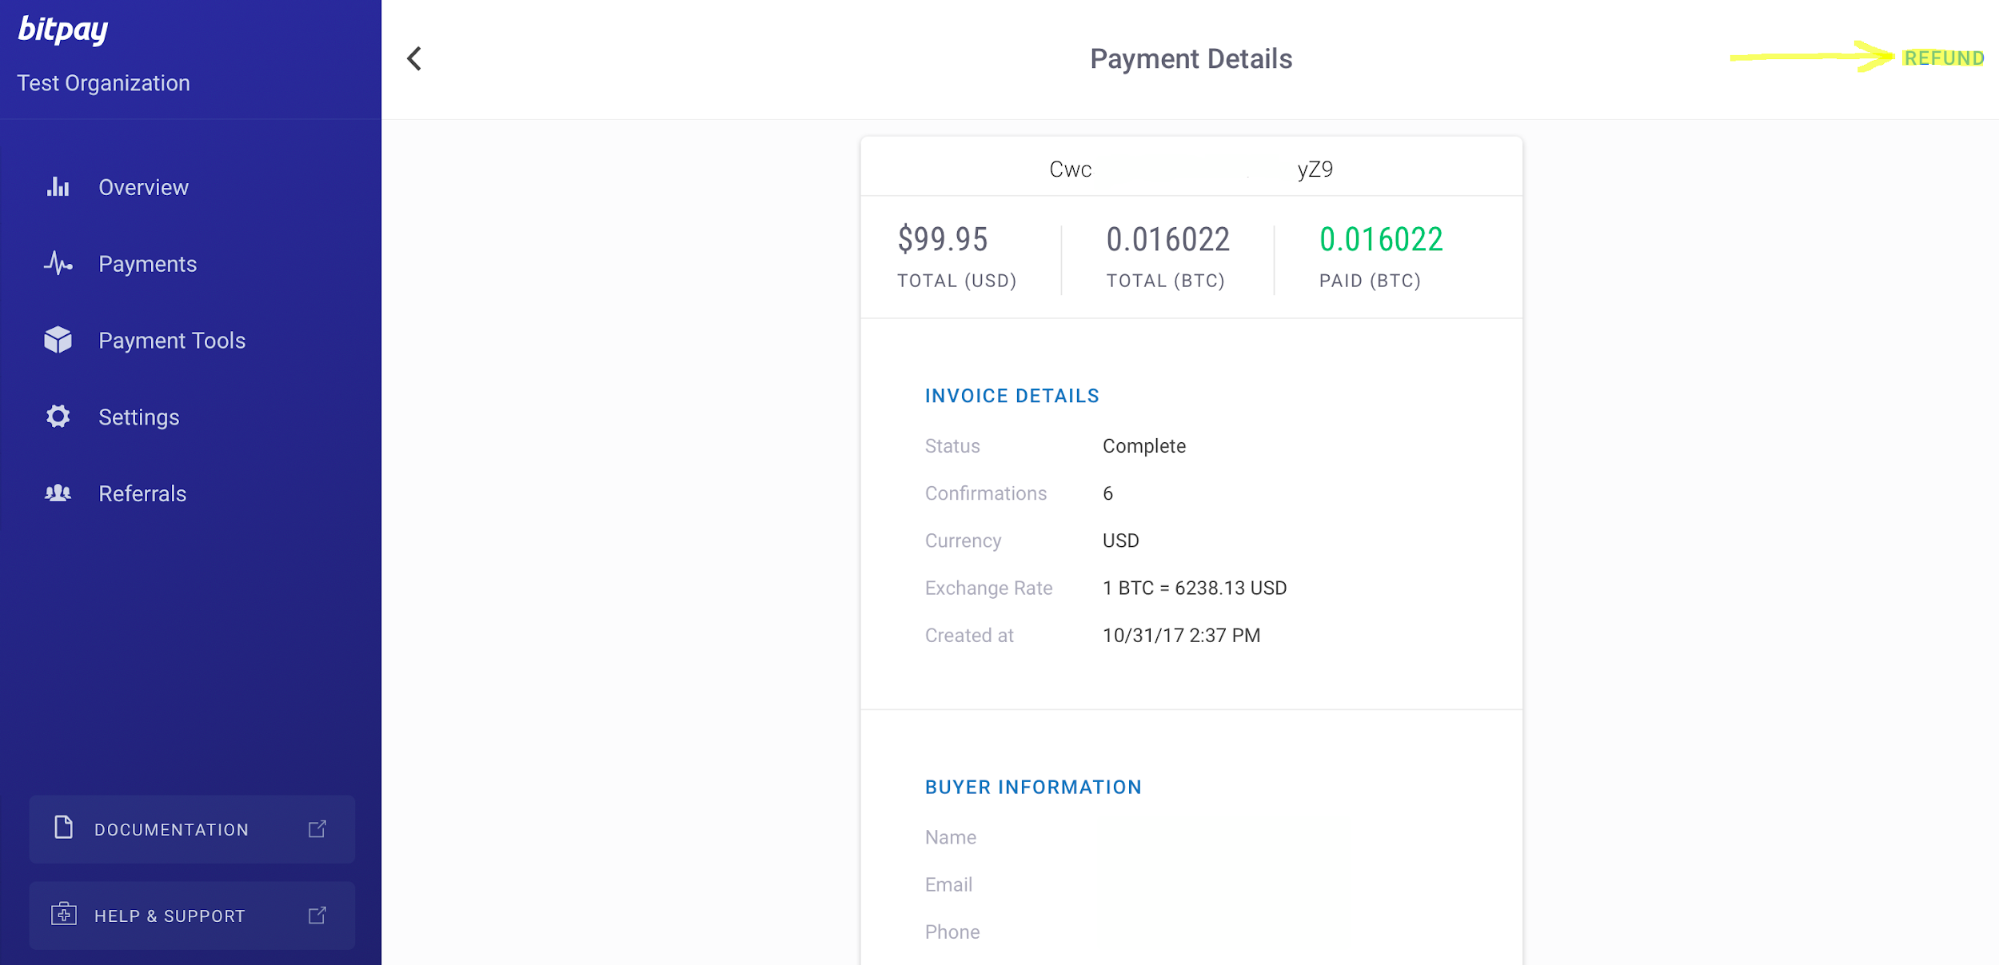Click the back arrow icon
This screenshot has height=966, width=1999.
tap(414, 59)
